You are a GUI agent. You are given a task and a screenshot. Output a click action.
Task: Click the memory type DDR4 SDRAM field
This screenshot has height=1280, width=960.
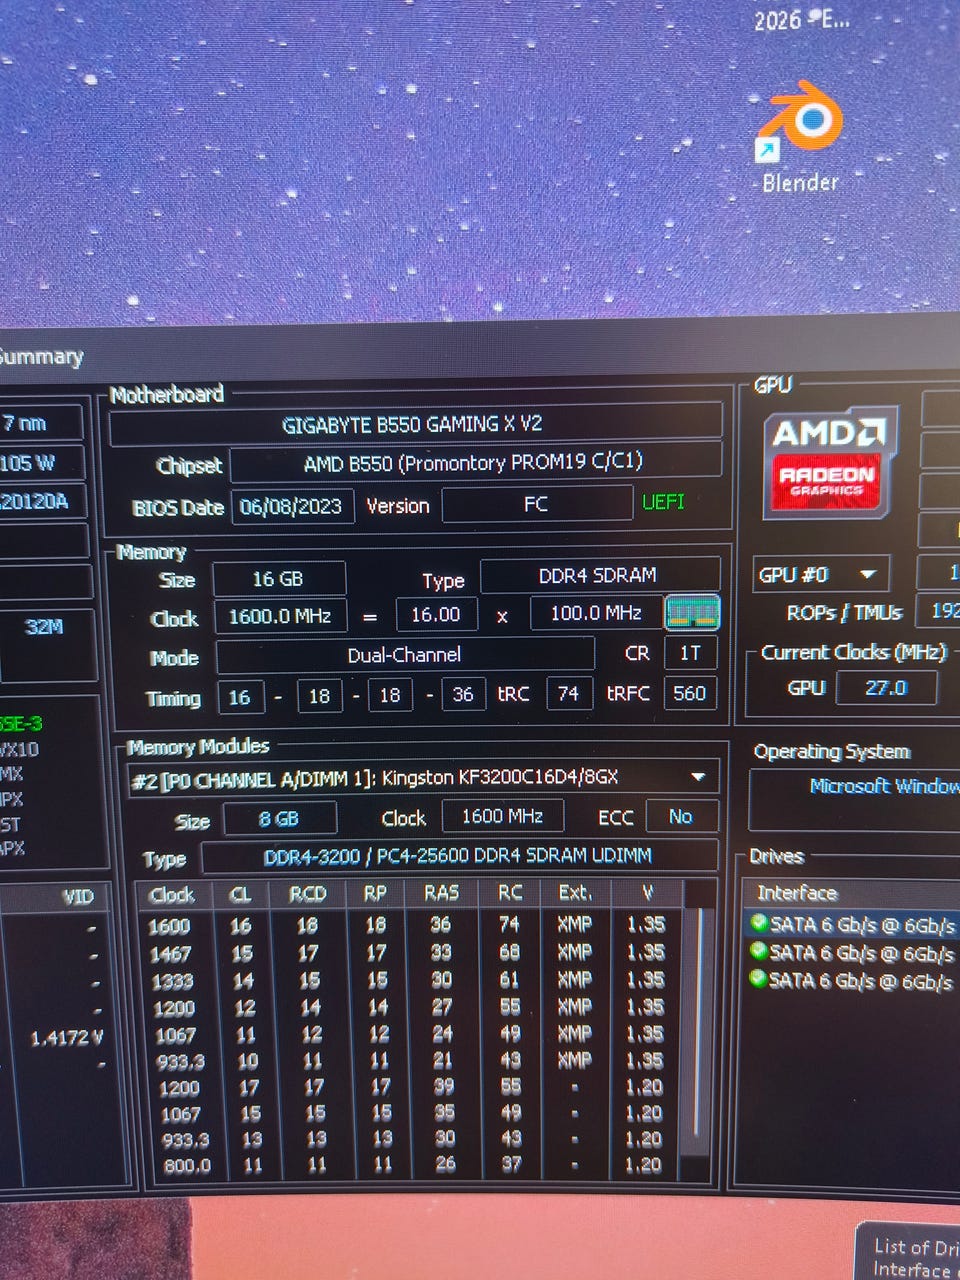598,575
